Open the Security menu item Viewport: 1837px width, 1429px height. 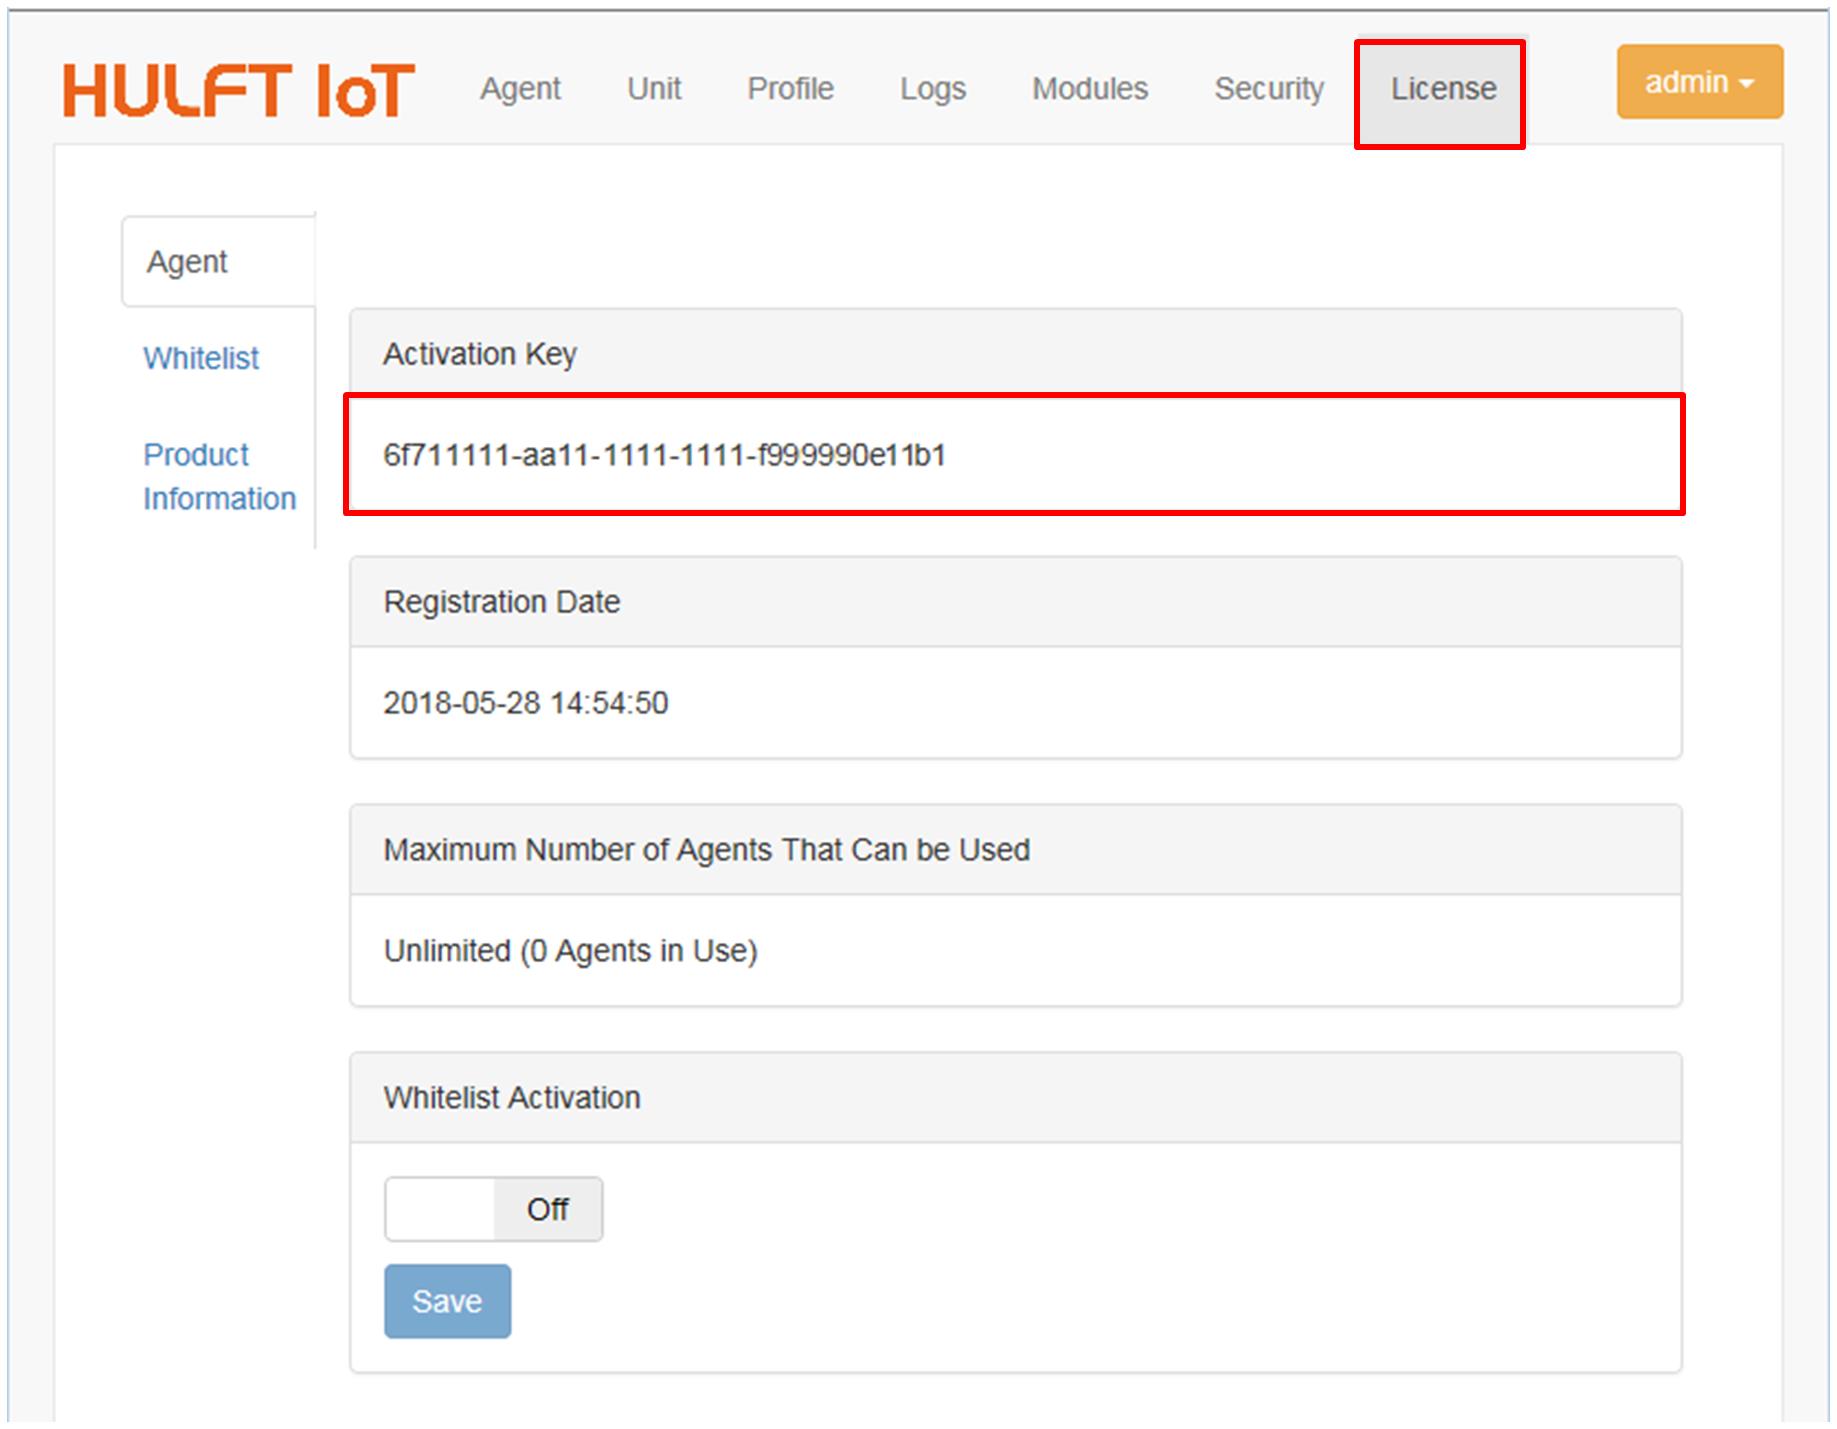[1268, 89]
